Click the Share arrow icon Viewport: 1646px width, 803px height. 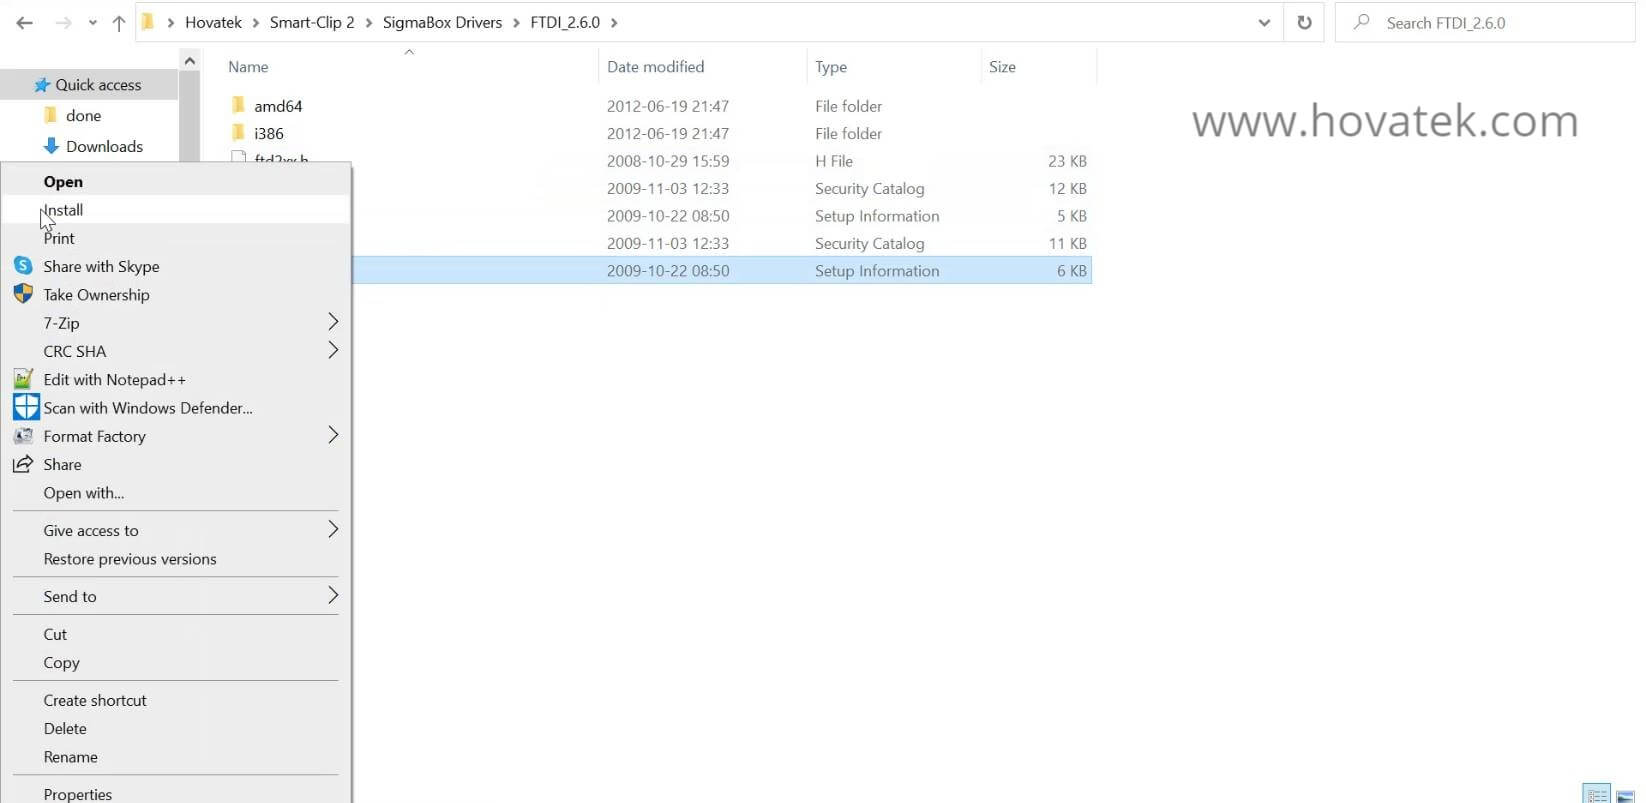pos(23,464)
